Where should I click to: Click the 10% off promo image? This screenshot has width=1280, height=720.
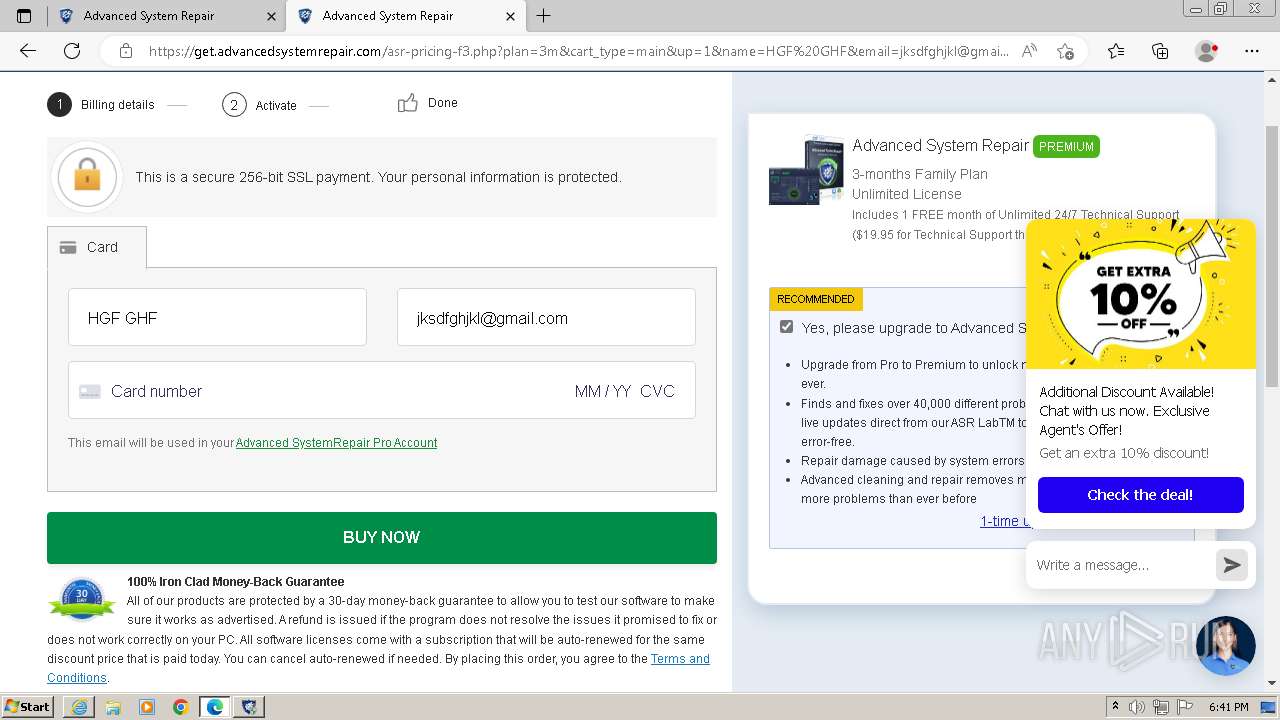tap(1140, 294)
